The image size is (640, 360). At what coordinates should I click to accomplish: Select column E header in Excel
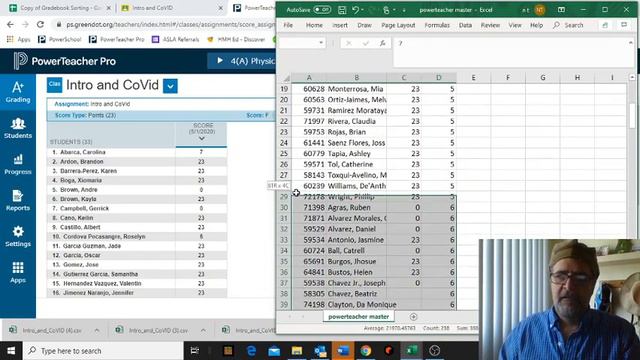(473, 78)
